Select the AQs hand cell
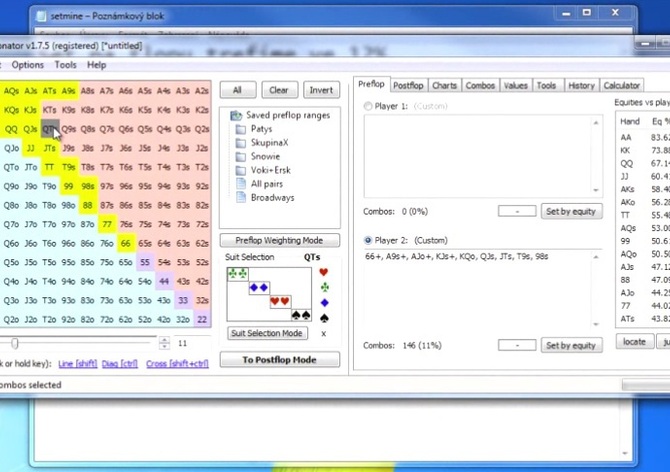This screenshot has height=472, width=670. (11, 91)
